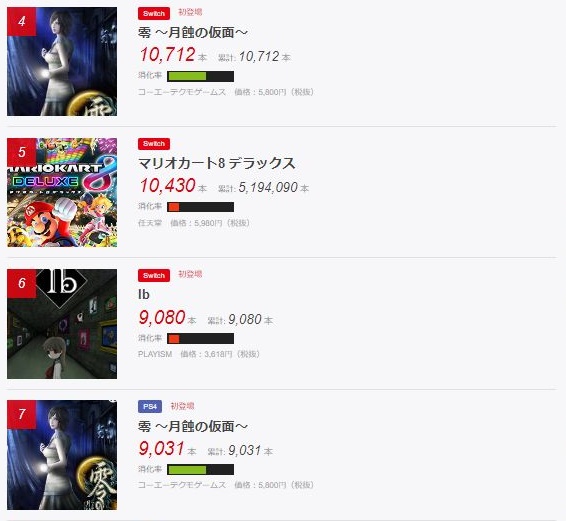Open the Switch 零 ~月蝕の仮面~ title

tap(193, 32)
